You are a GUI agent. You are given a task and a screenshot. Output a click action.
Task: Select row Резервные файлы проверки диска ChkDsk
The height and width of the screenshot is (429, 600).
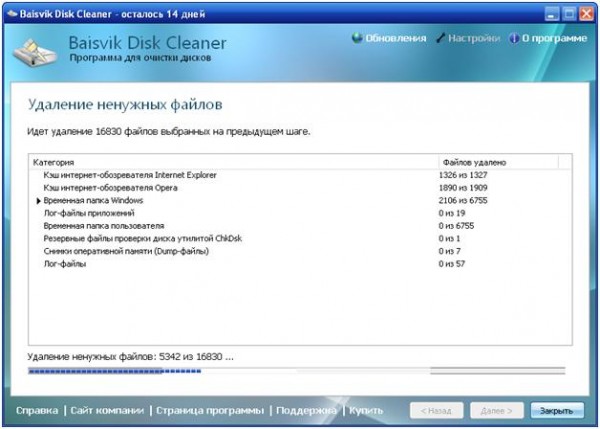point(300,238)
